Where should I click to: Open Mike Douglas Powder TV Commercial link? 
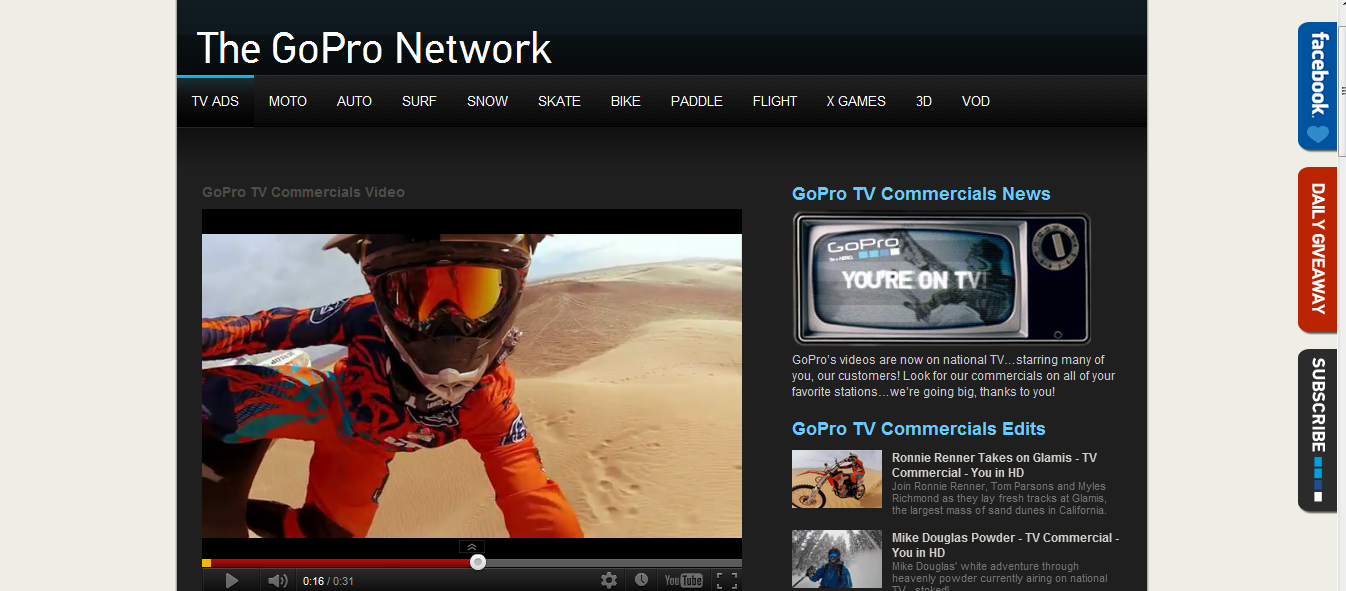(1005, 545)
